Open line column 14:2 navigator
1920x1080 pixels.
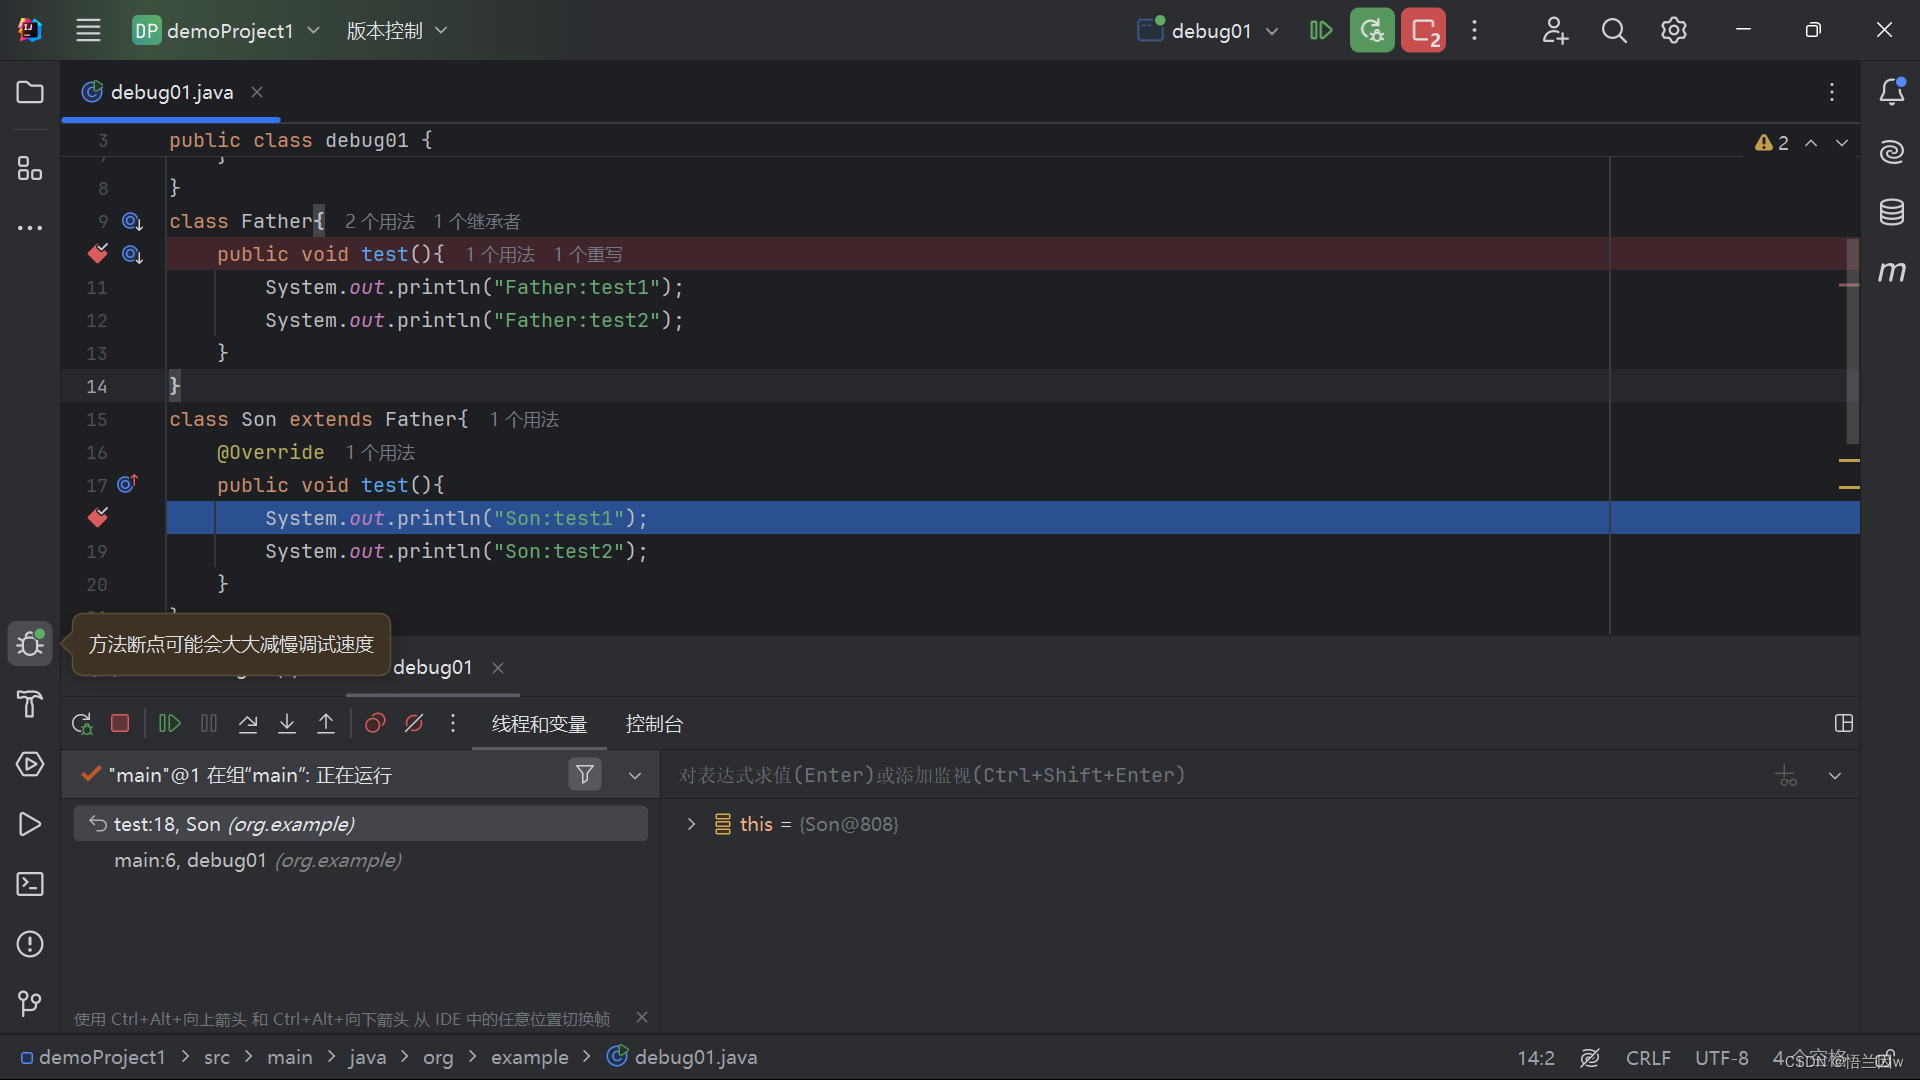click(1536, 1058)
